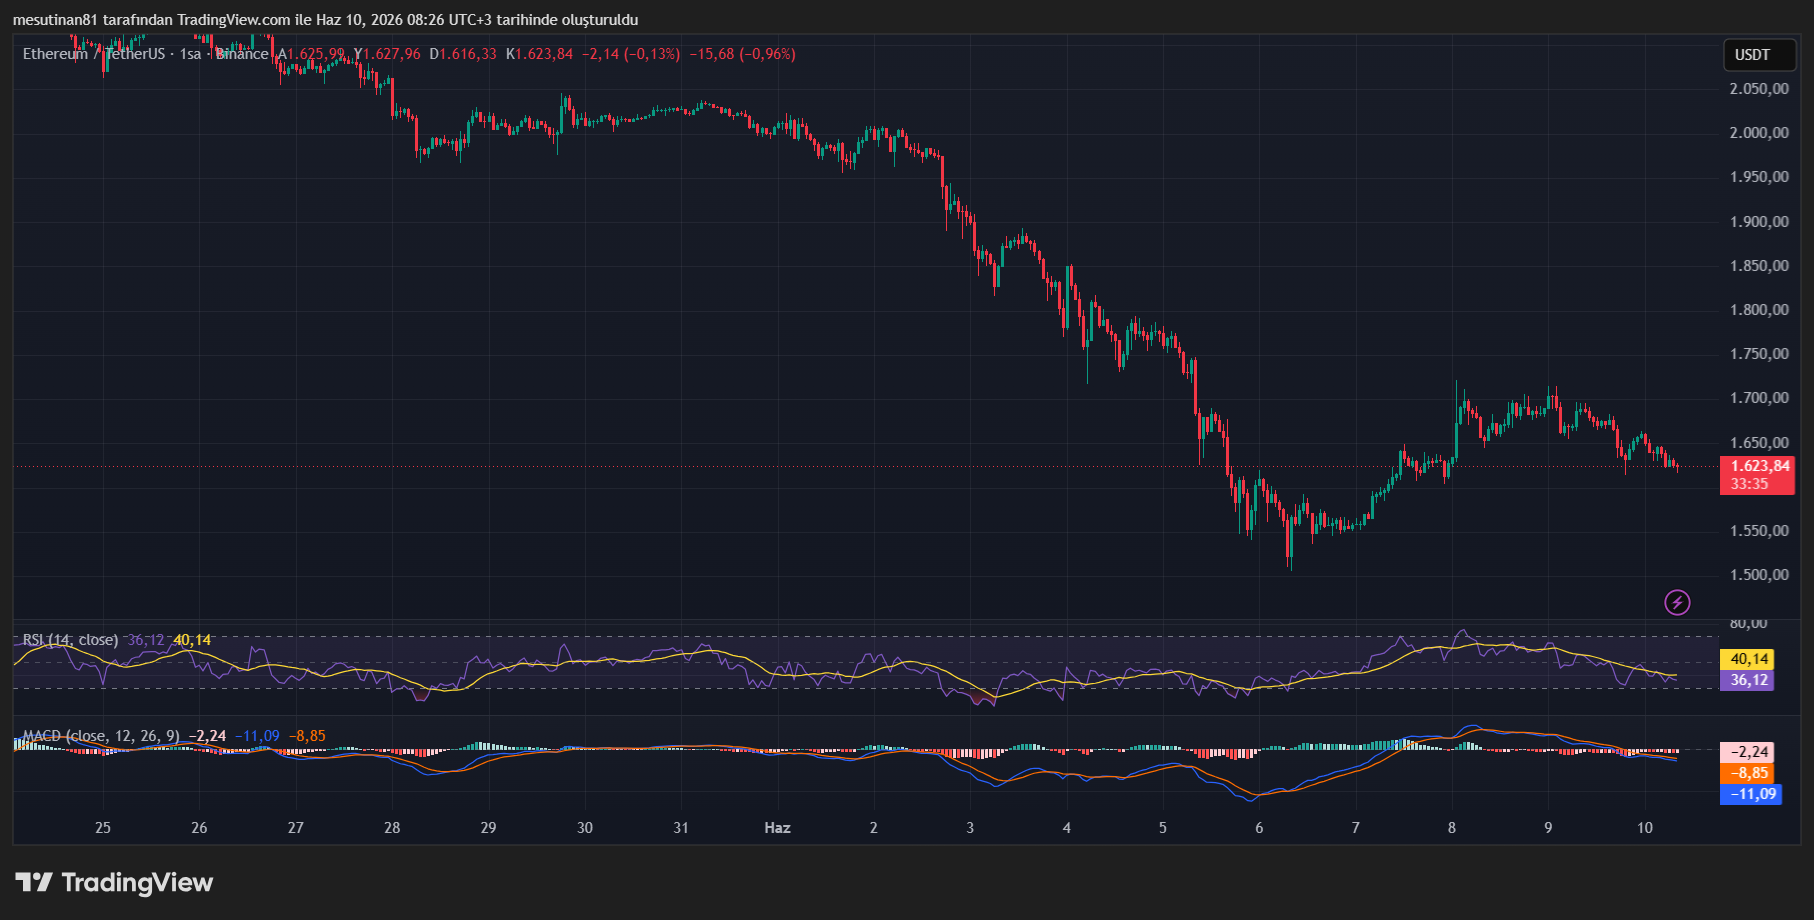Screen dimensions: 1814x920
Task: Click the RSI legend value 40,14
Action: (x=192, y=640)
